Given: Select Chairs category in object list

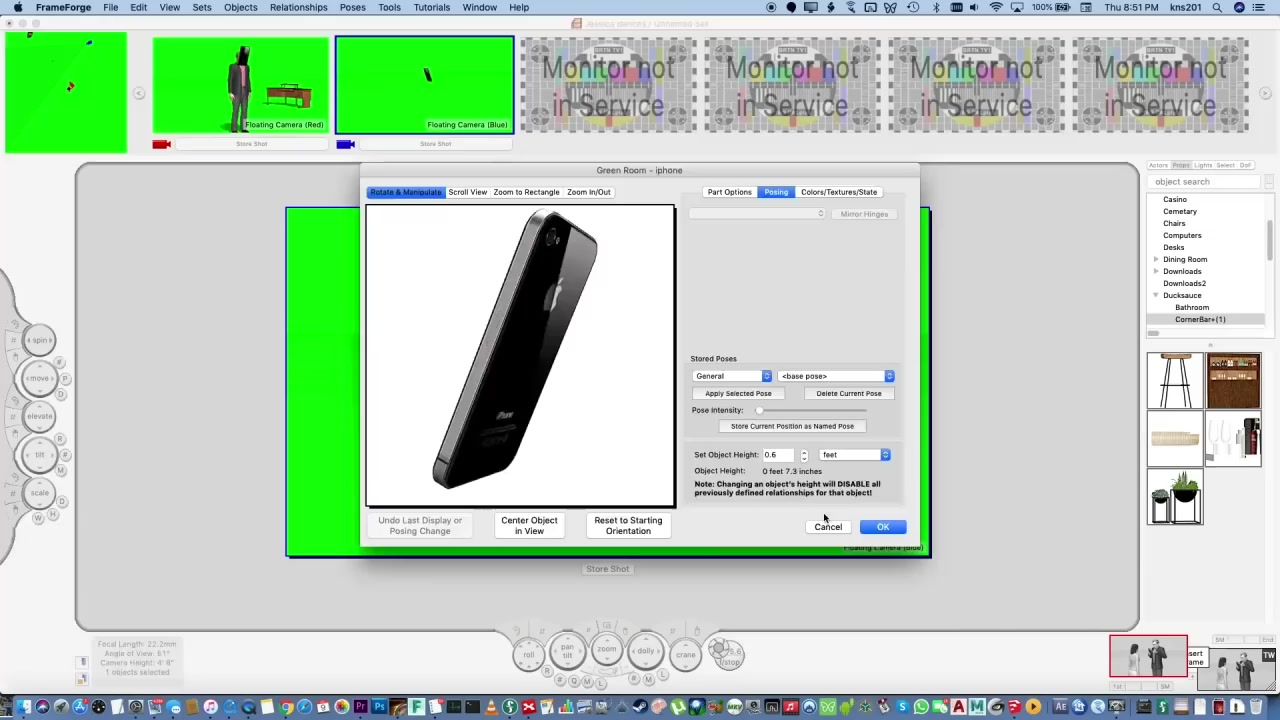Looking at the screenshot, I should click(1174, 223).
